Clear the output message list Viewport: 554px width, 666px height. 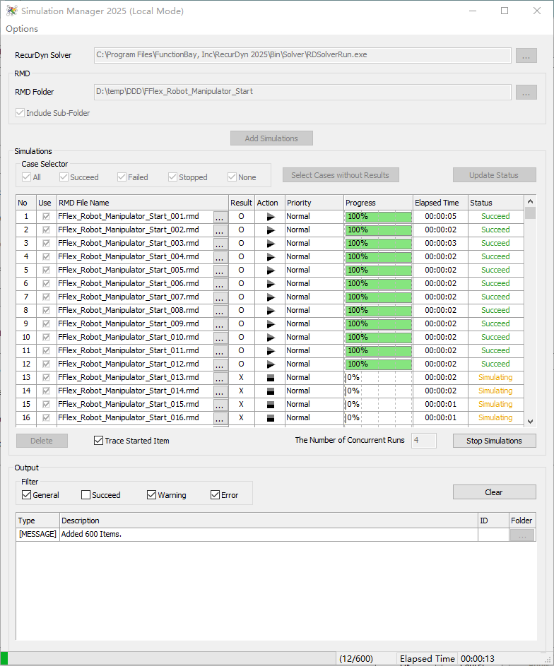click(x=494, y=492)
